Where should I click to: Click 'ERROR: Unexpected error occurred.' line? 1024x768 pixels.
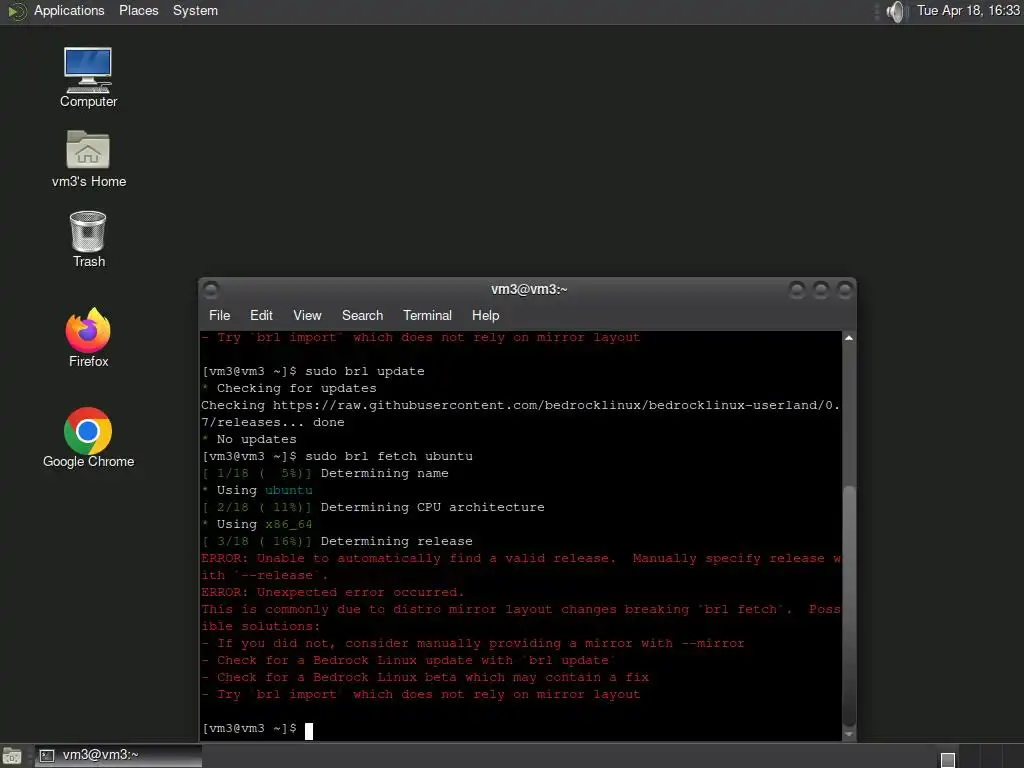[x=333, y=592]
